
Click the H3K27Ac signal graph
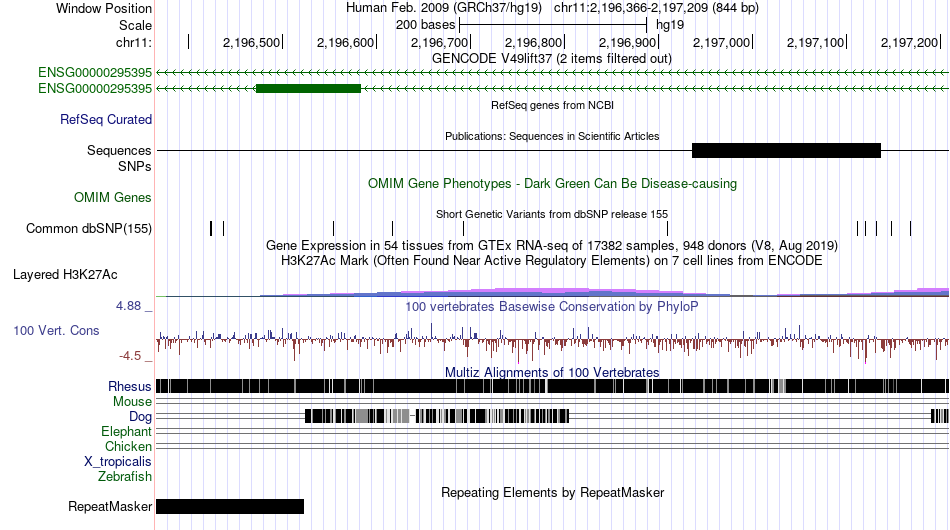[x=552, y=292]
